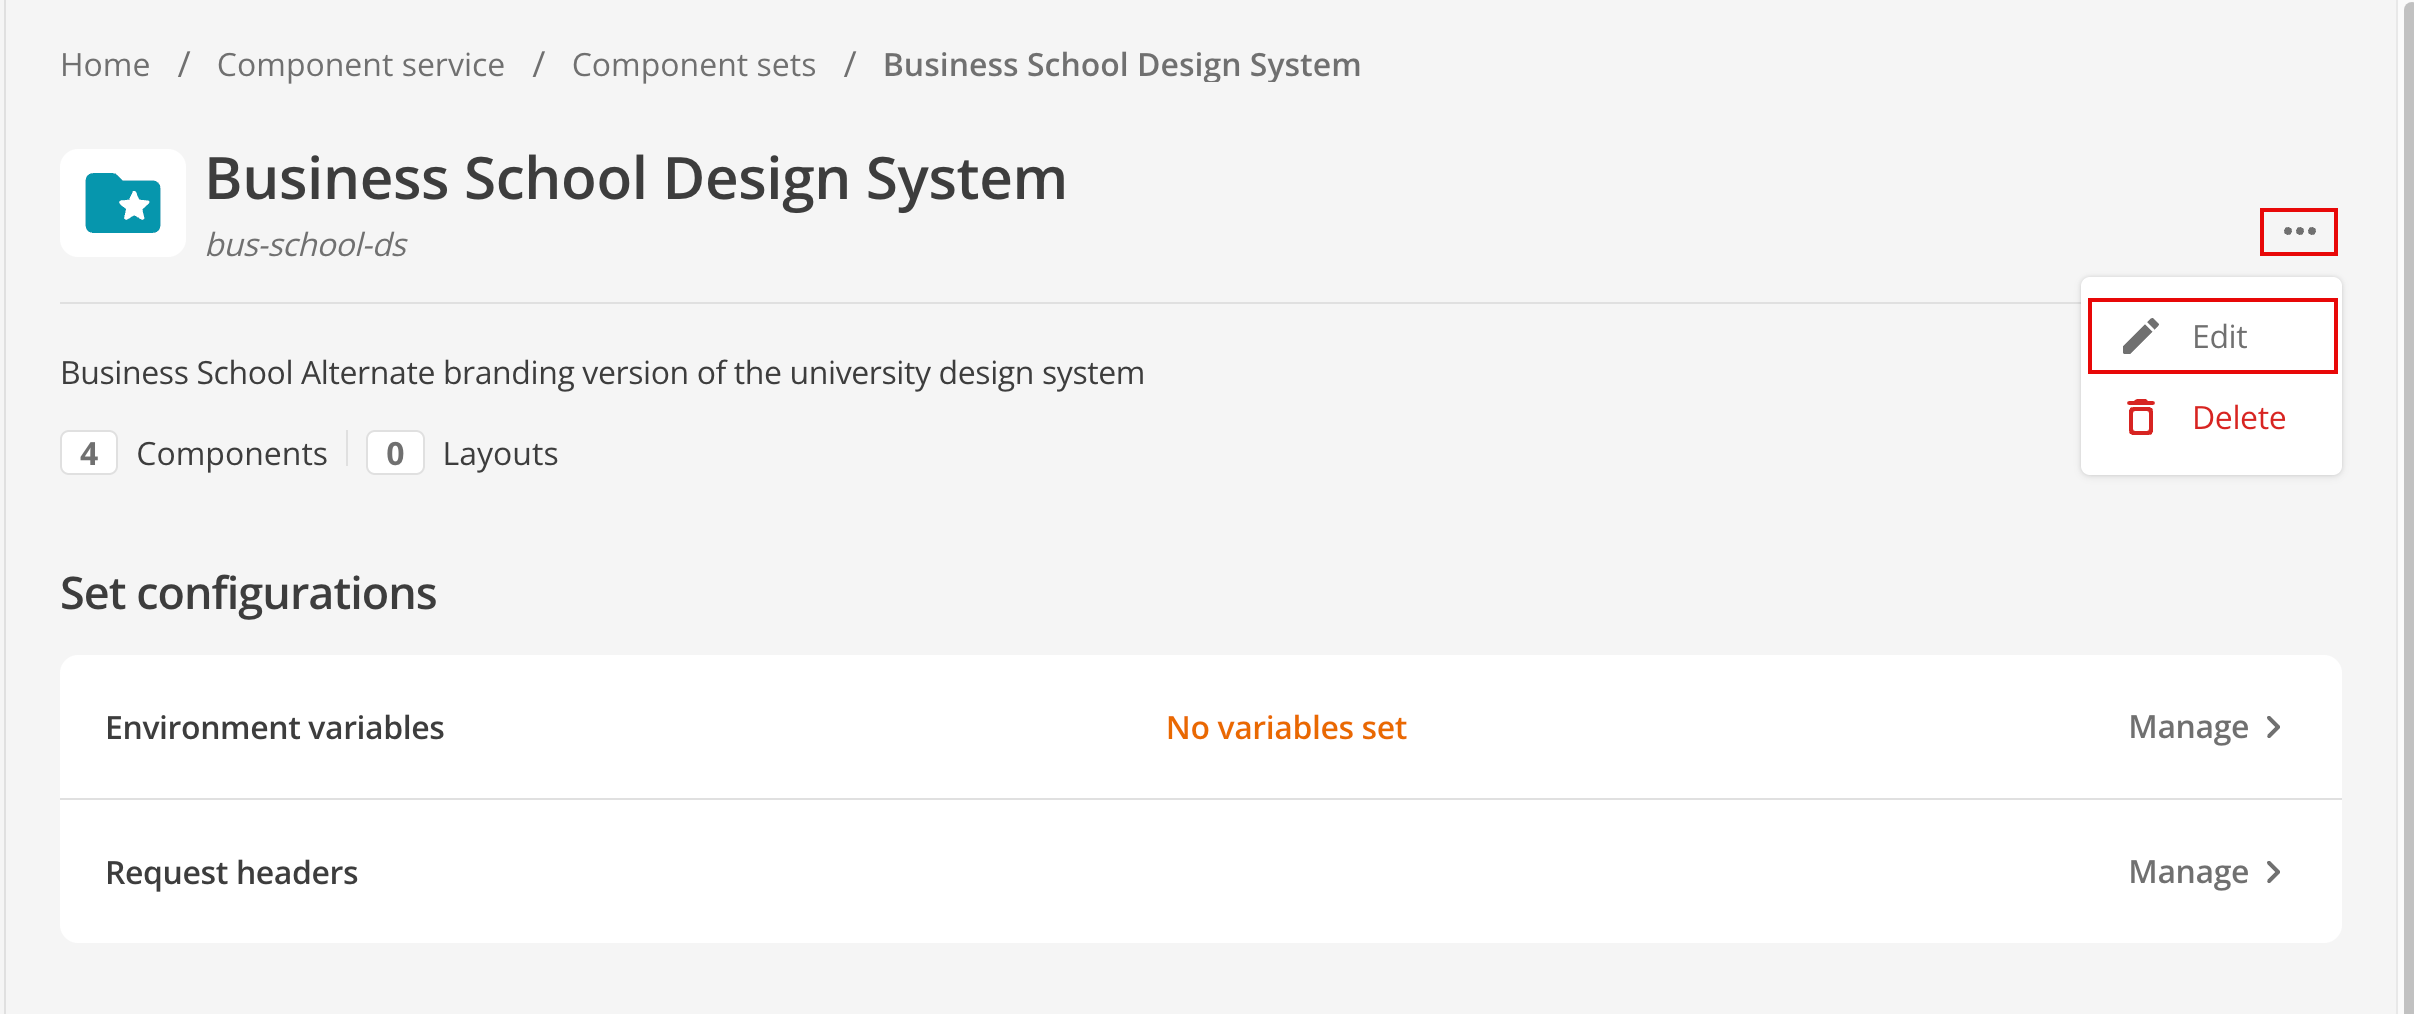Viewport: 2414px width, 1014px height.
Task: Click the Business School Design System title
Action: point(636,178)
